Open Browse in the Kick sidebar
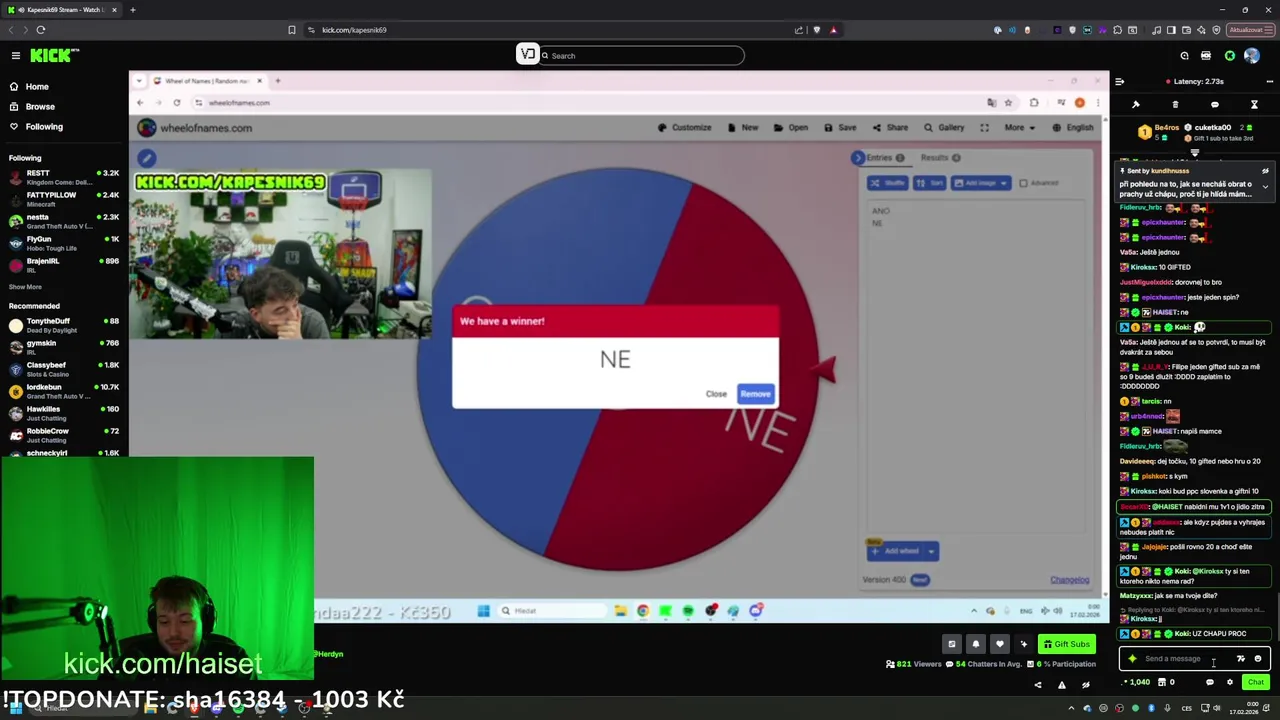 32,107
